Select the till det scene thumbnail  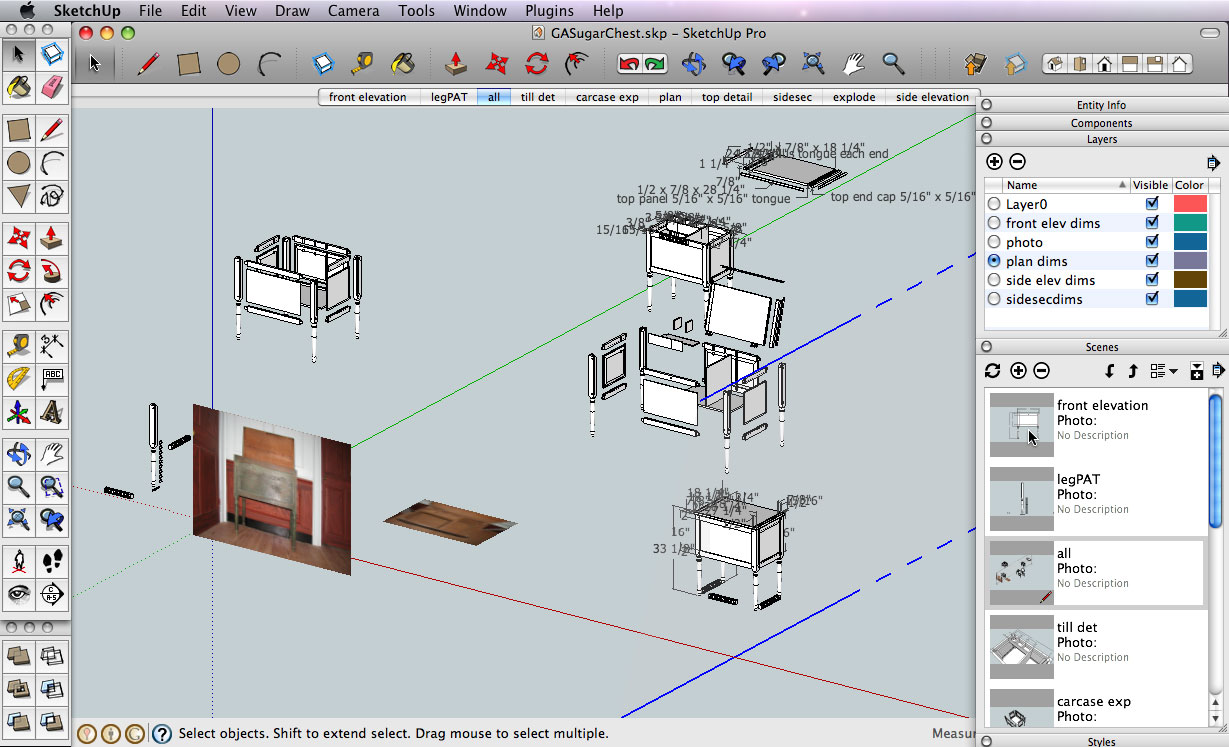[x=1021, y=647]
